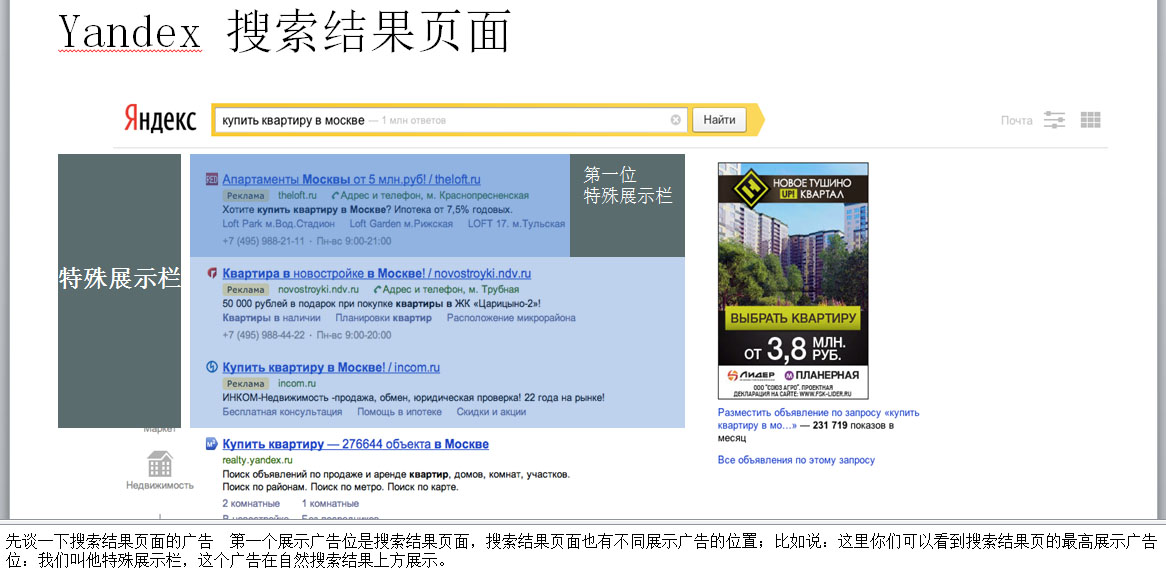Click the Найти search button
The width and height of the screenshot is (1166, 583).
tap(719, 120)
